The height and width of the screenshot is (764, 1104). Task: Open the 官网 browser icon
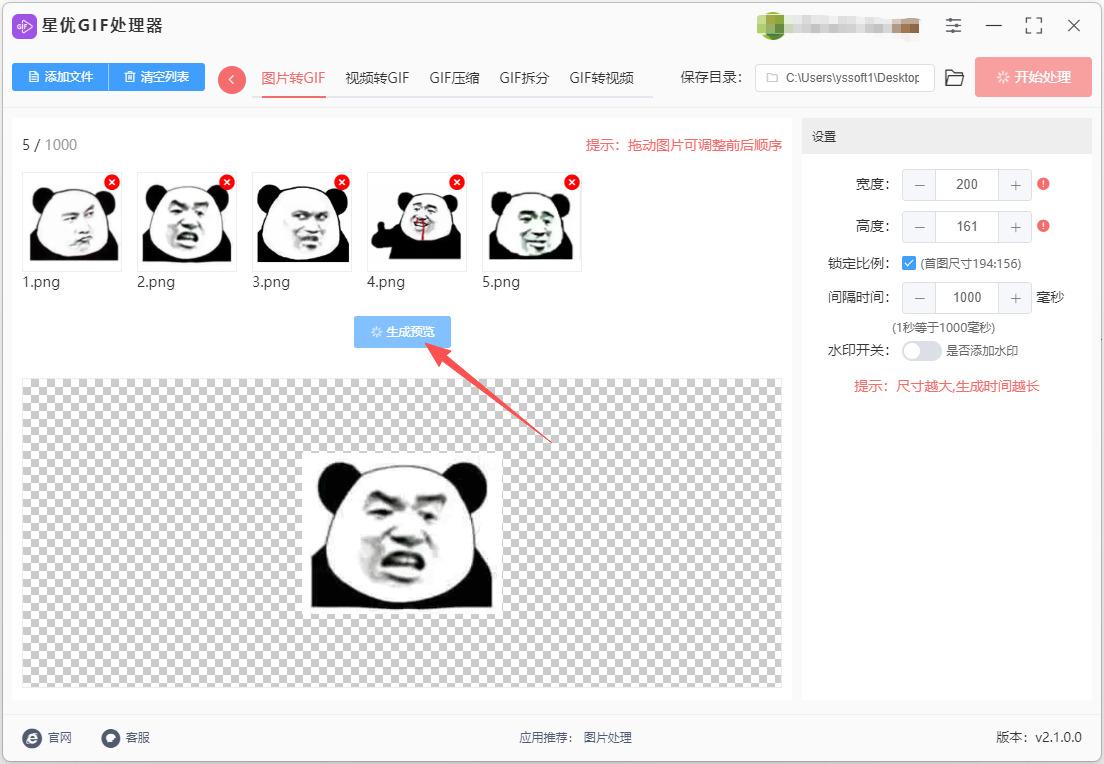(32, 738)
